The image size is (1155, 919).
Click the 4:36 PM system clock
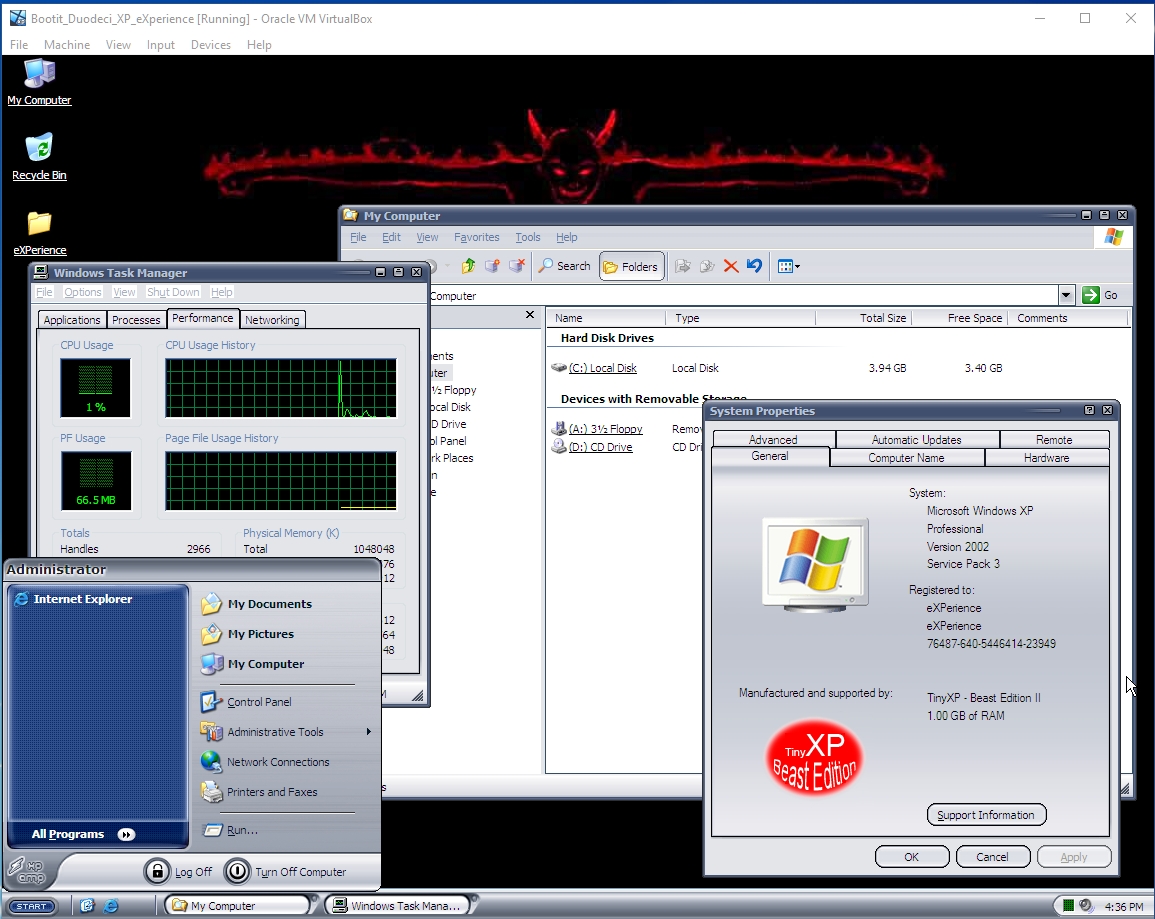tap(1124, 906)
